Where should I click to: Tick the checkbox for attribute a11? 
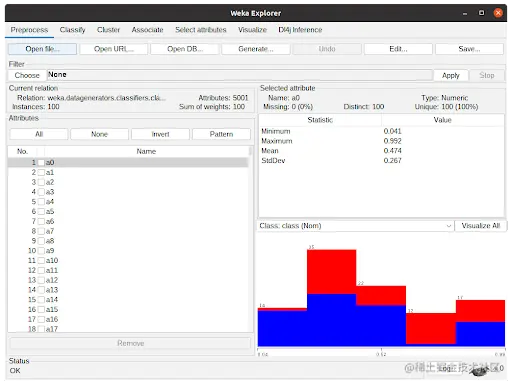click(41, 270)
